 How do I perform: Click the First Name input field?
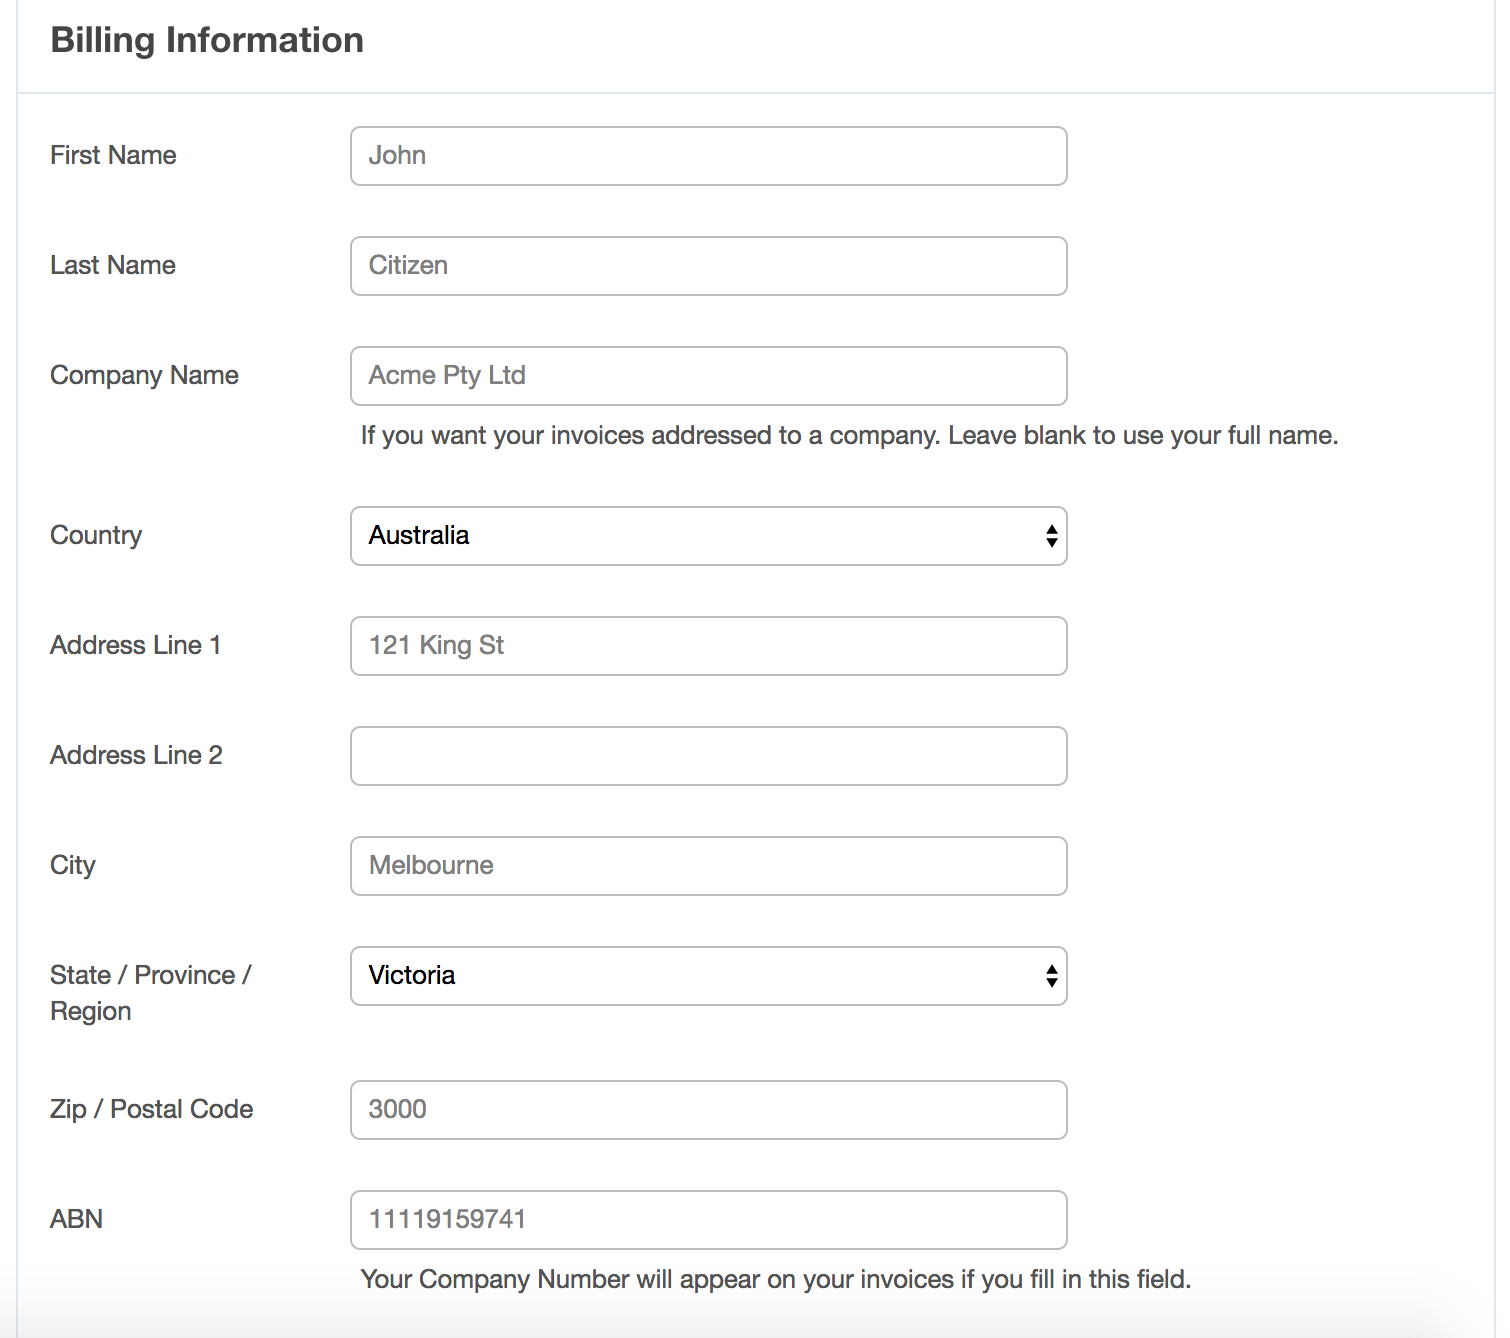click(709, 156)
